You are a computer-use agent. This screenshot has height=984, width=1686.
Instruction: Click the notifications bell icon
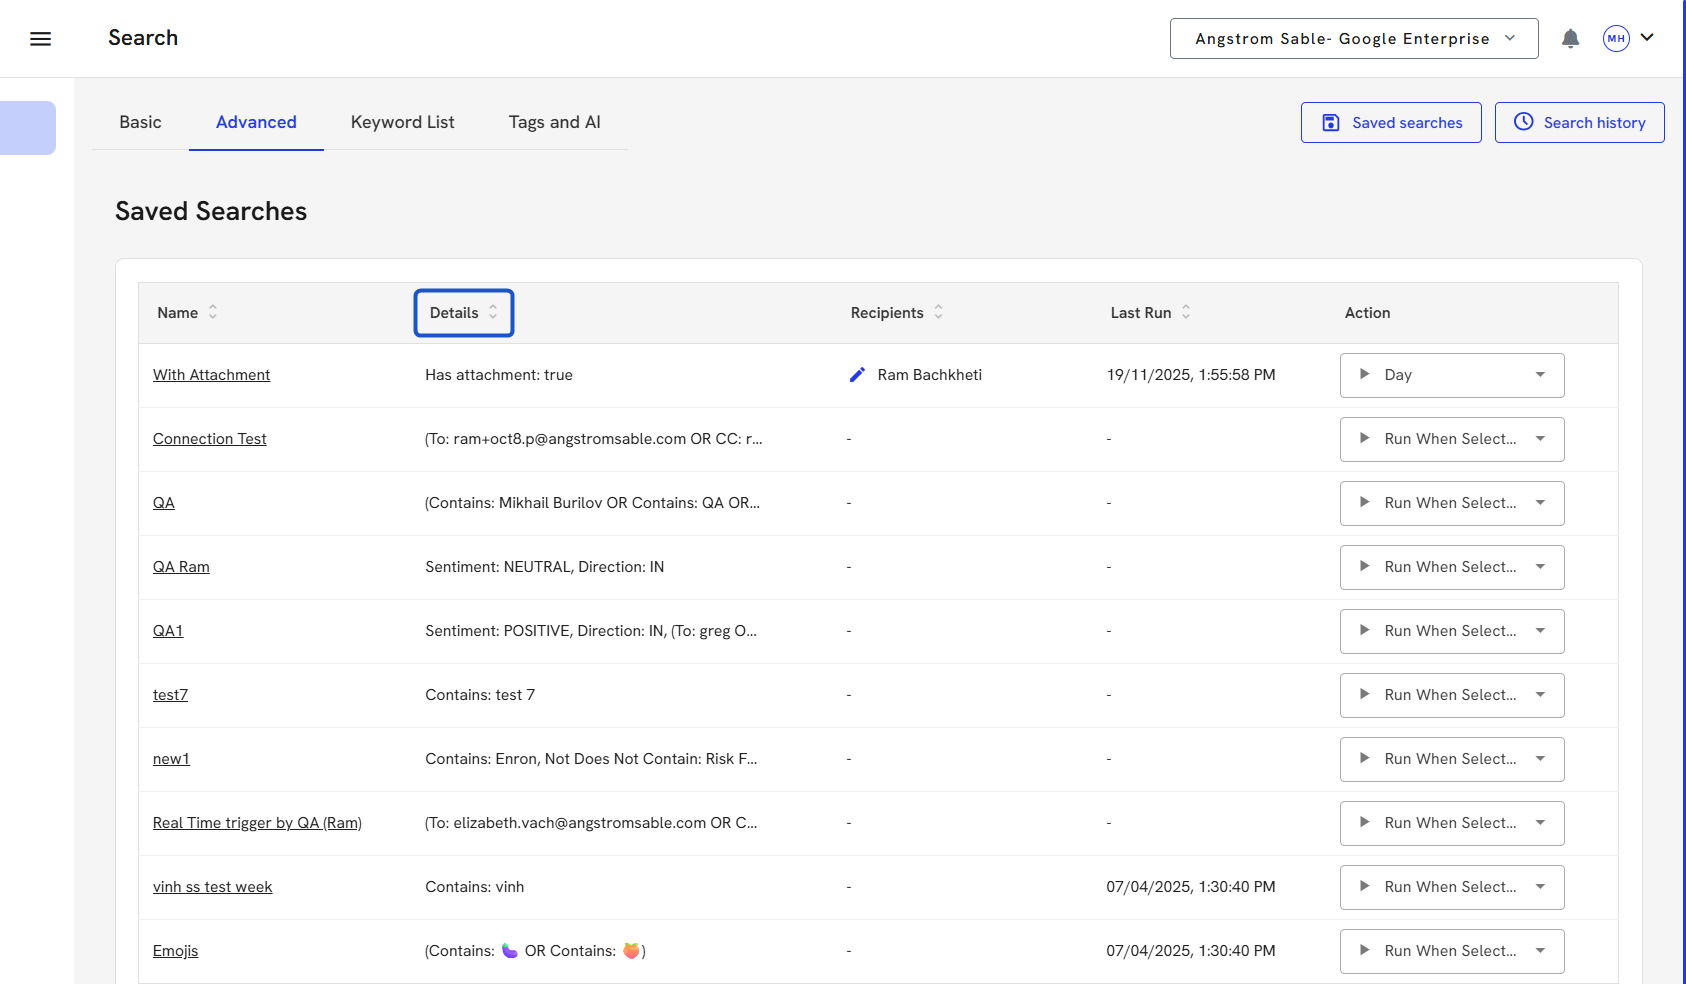click(x=1570, y=39)
